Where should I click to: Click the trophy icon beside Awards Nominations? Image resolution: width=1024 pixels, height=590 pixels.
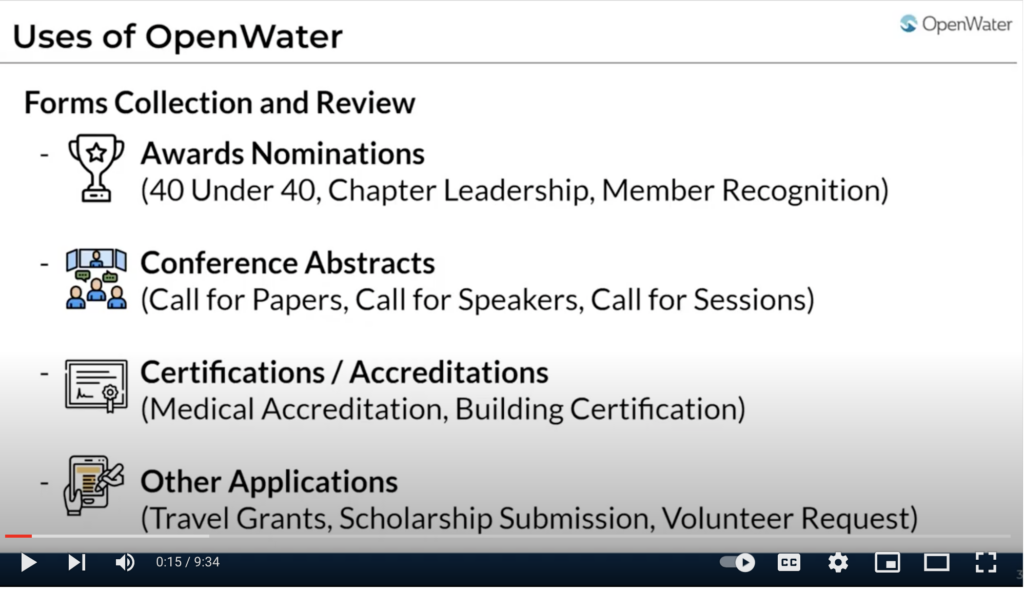(x=96, y=168)
